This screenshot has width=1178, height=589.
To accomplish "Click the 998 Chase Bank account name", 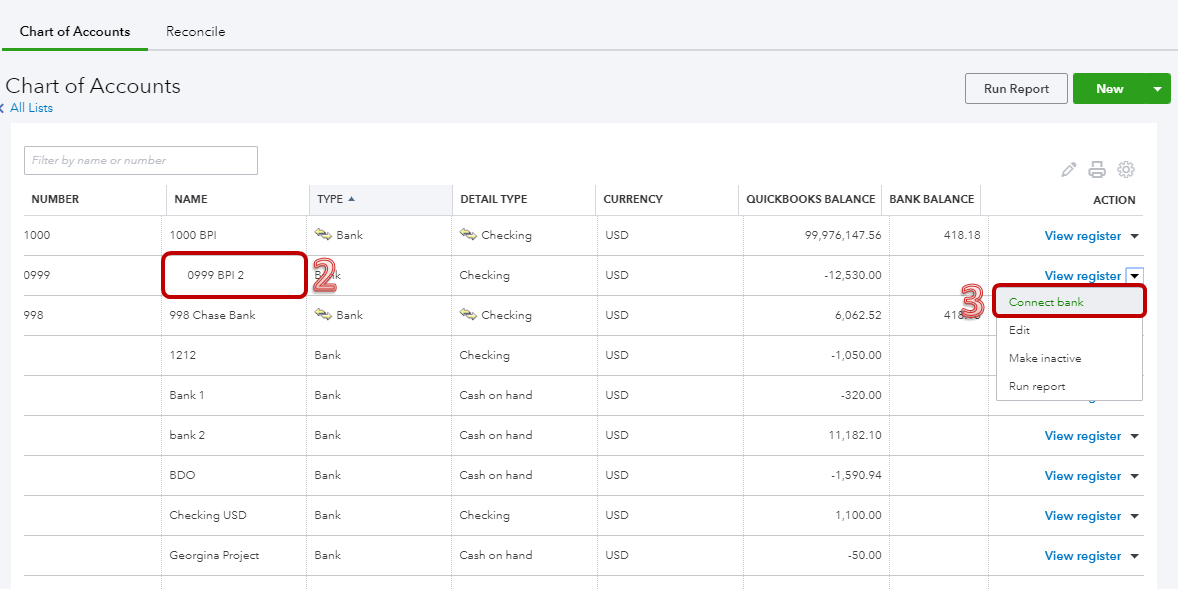I will point(213,315).
